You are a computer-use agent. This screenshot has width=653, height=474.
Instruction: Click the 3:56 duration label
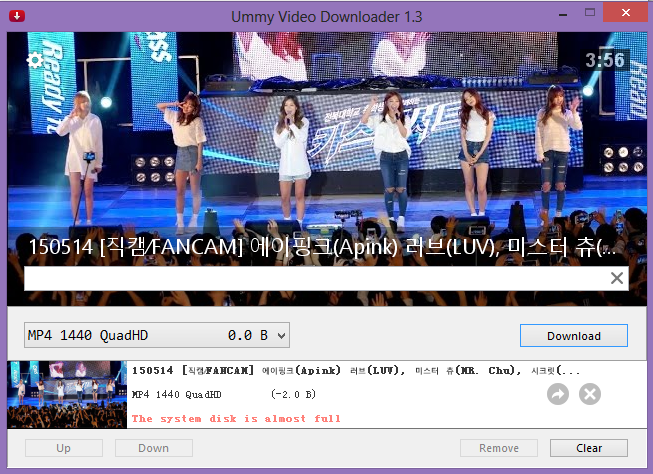tap(605, 60)
